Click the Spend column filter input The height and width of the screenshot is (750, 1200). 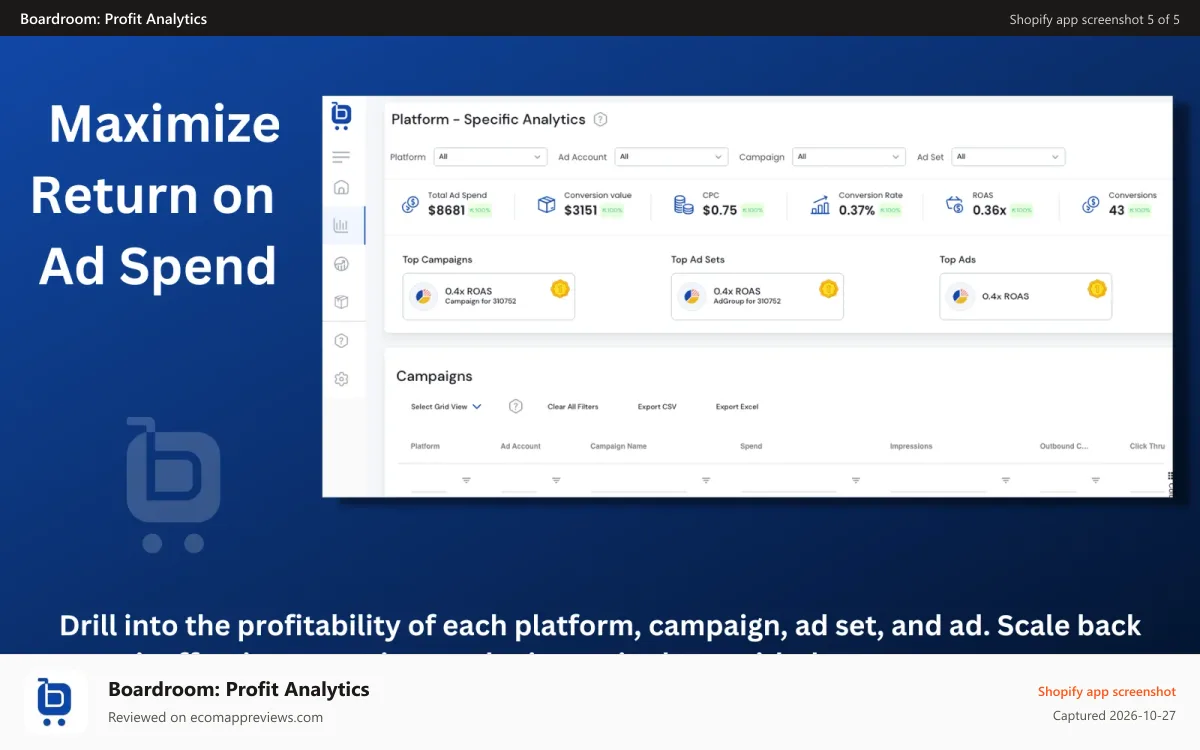tap(788, 482)
